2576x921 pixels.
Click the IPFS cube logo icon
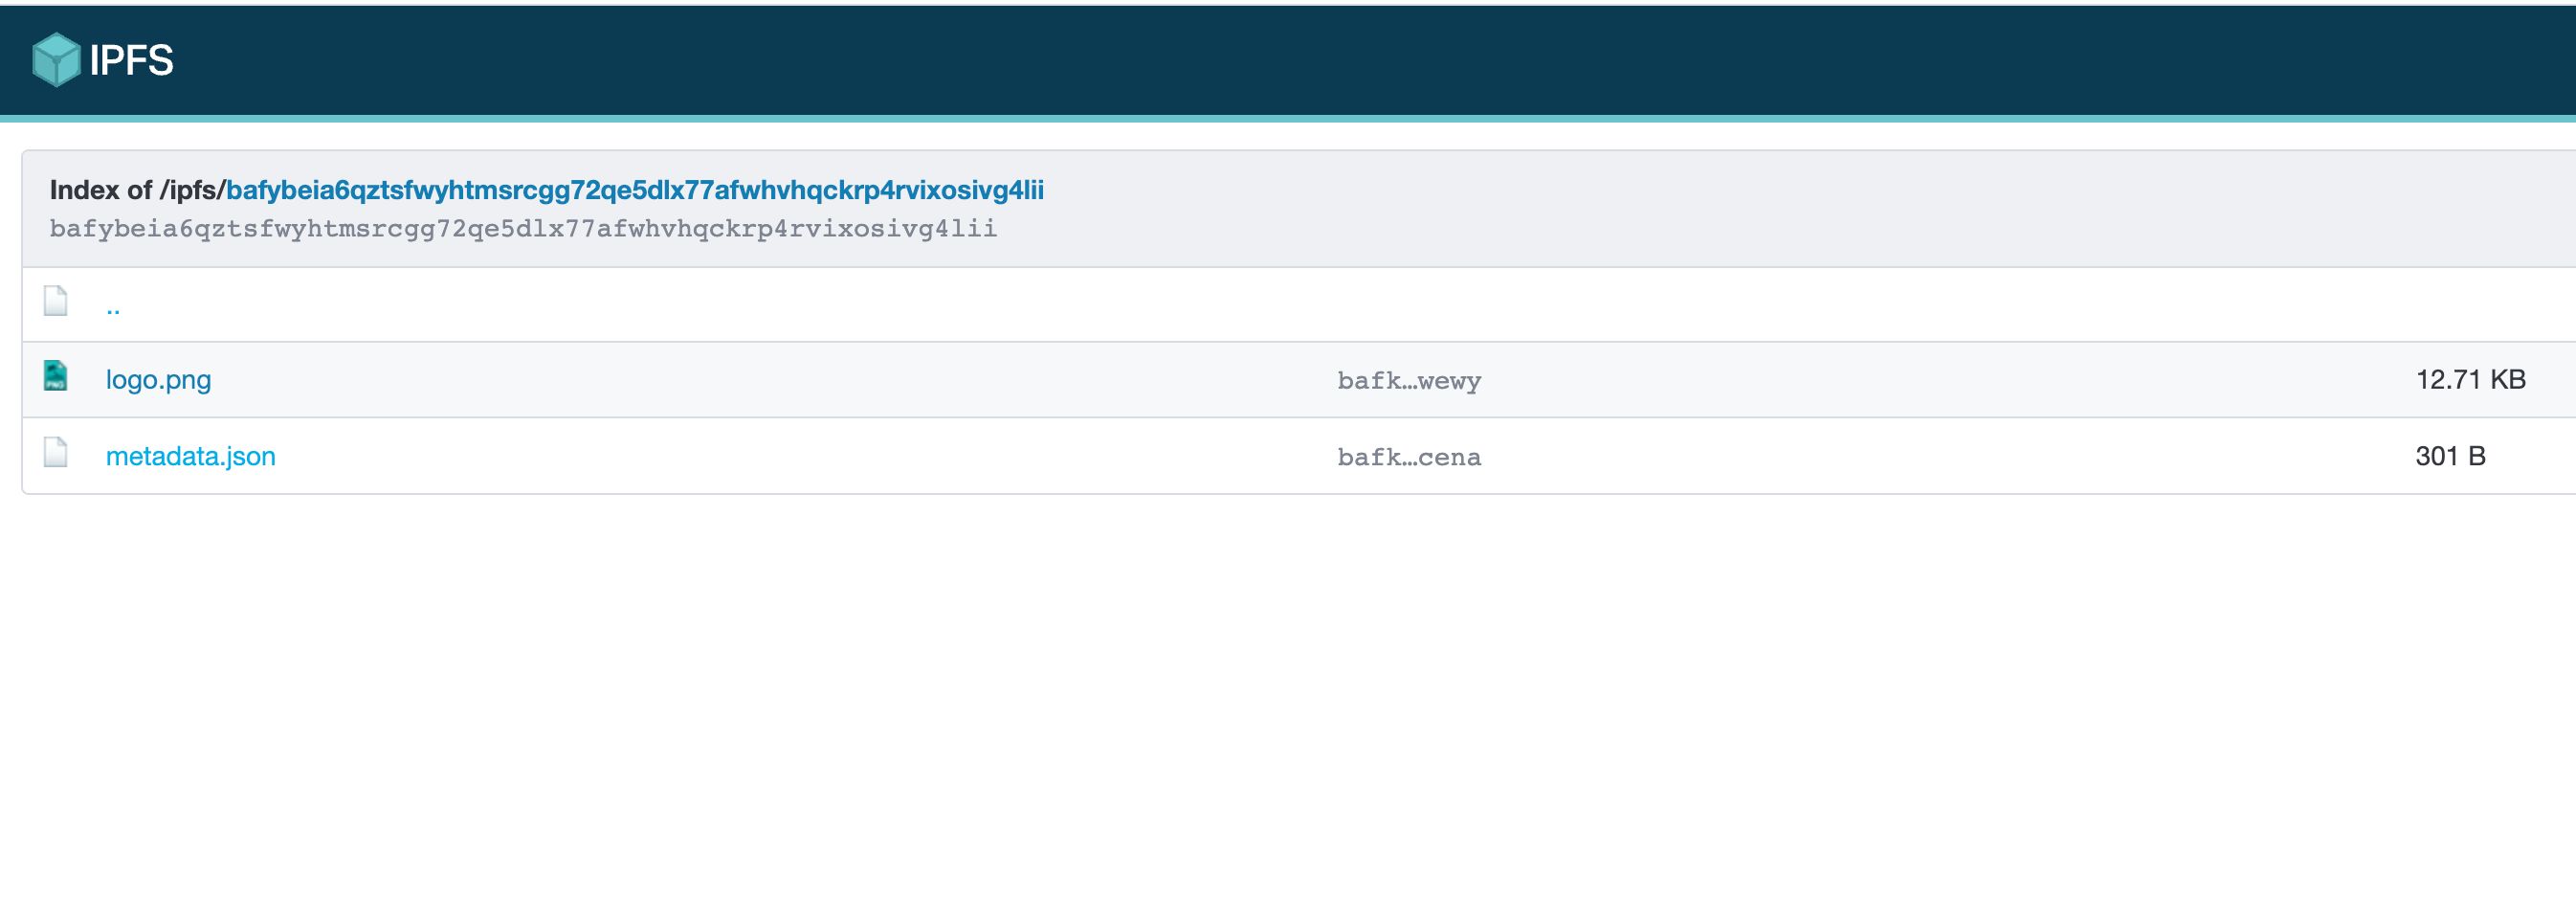(x=56, y=60)
